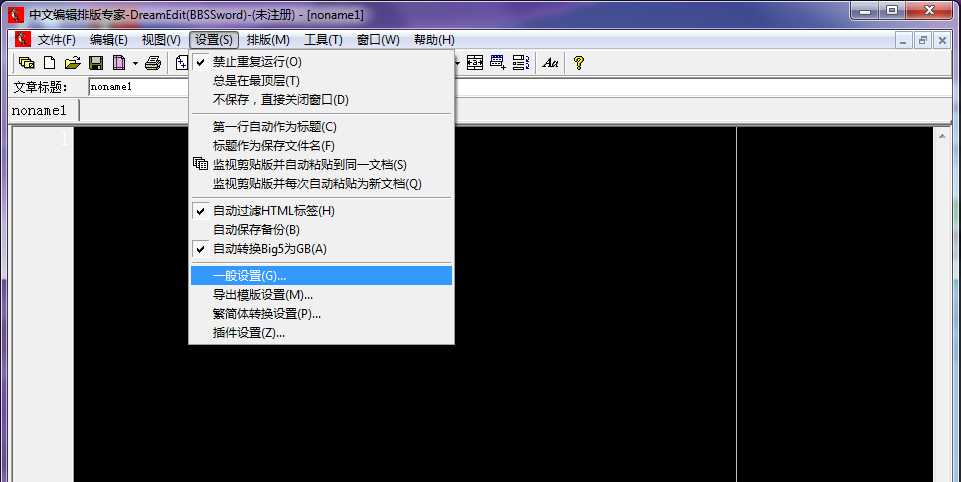Maximize the DreamEdit main window

(892, 10)
